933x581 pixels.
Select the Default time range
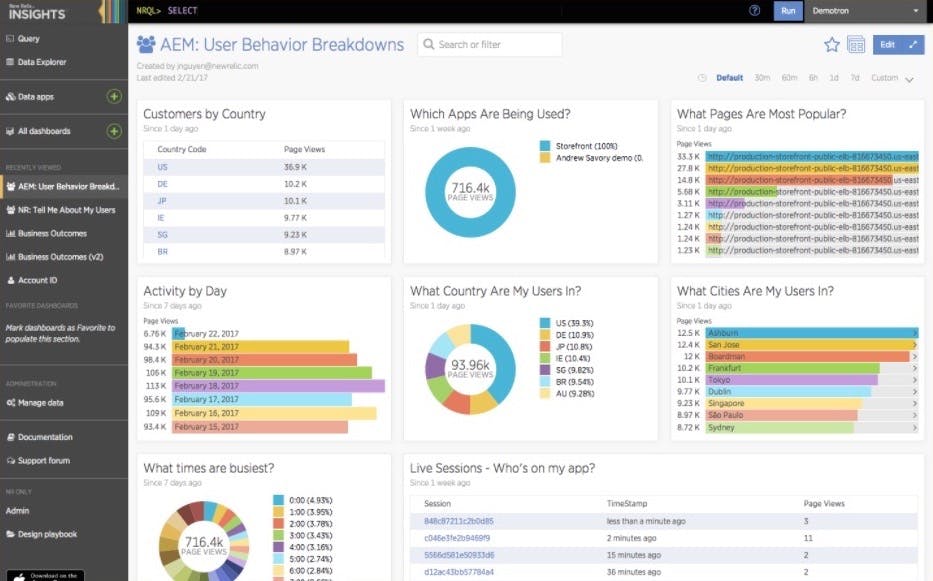click(730, 78)
